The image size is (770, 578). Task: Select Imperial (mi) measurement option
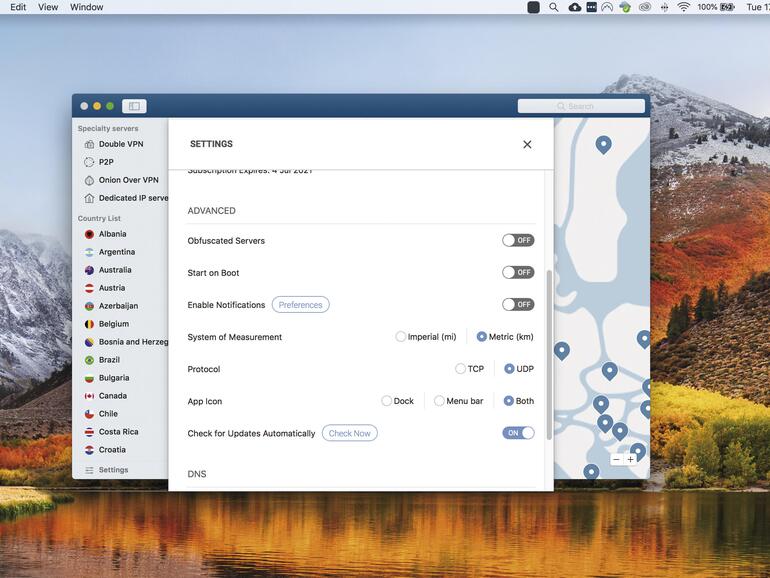point(401,337)
